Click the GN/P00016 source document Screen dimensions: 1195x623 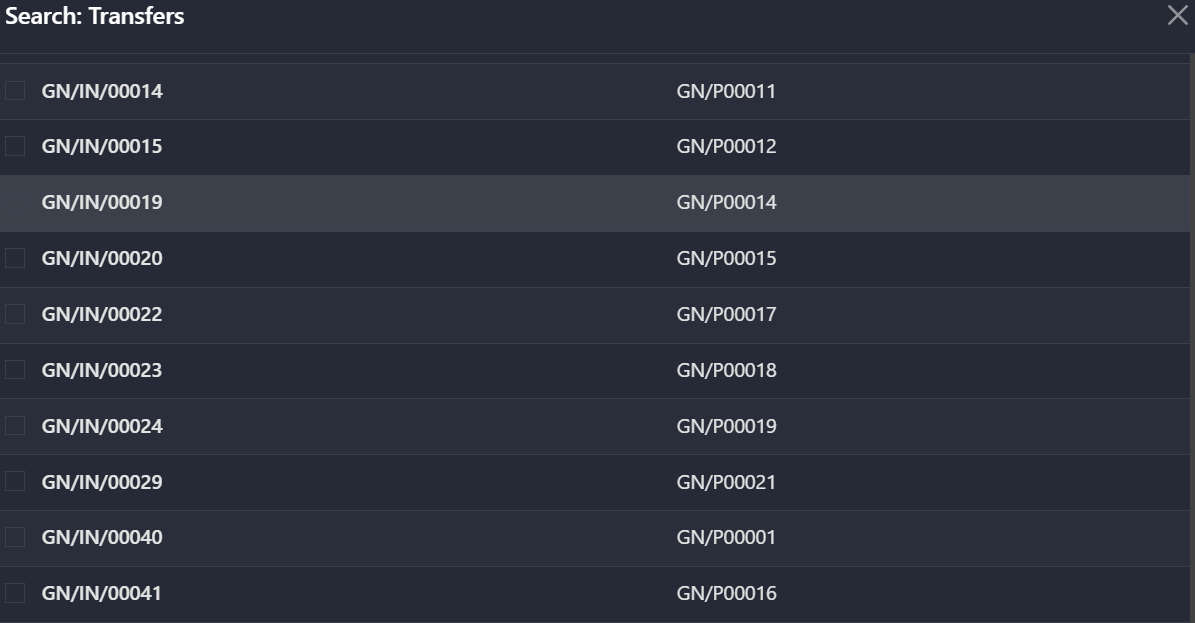tap(726, 594)
